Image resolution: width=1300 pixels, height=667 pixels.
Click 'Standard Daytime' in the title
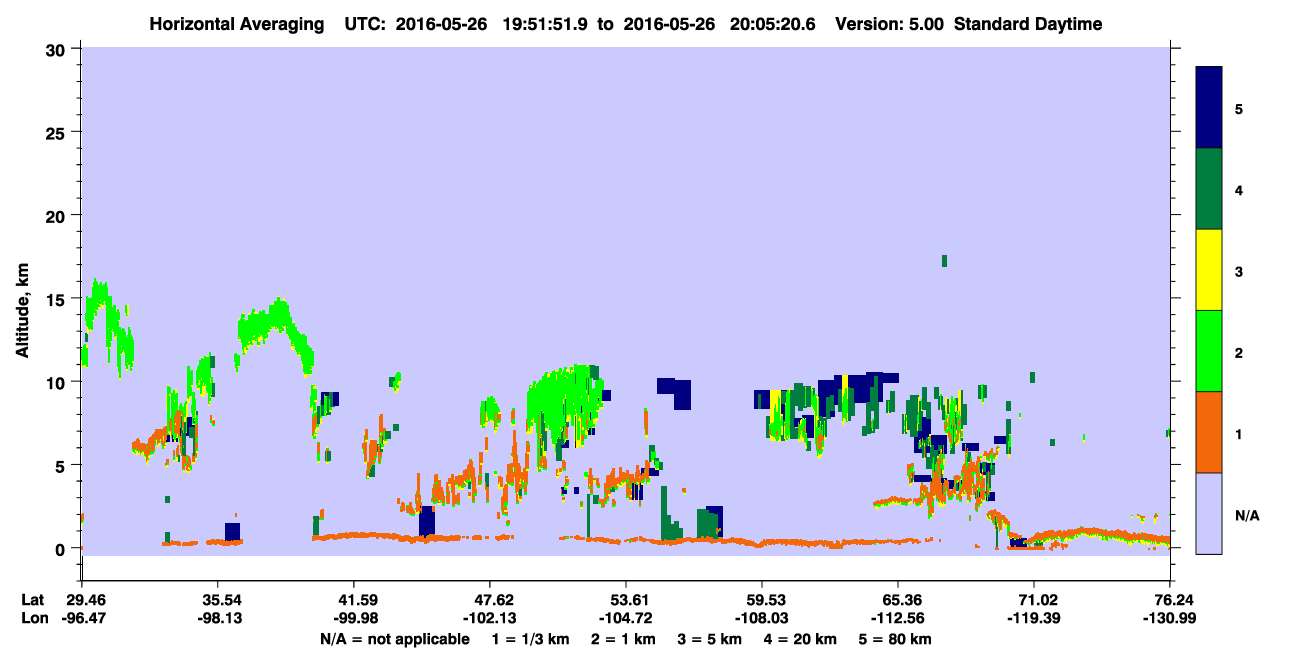click(1028, 24)
